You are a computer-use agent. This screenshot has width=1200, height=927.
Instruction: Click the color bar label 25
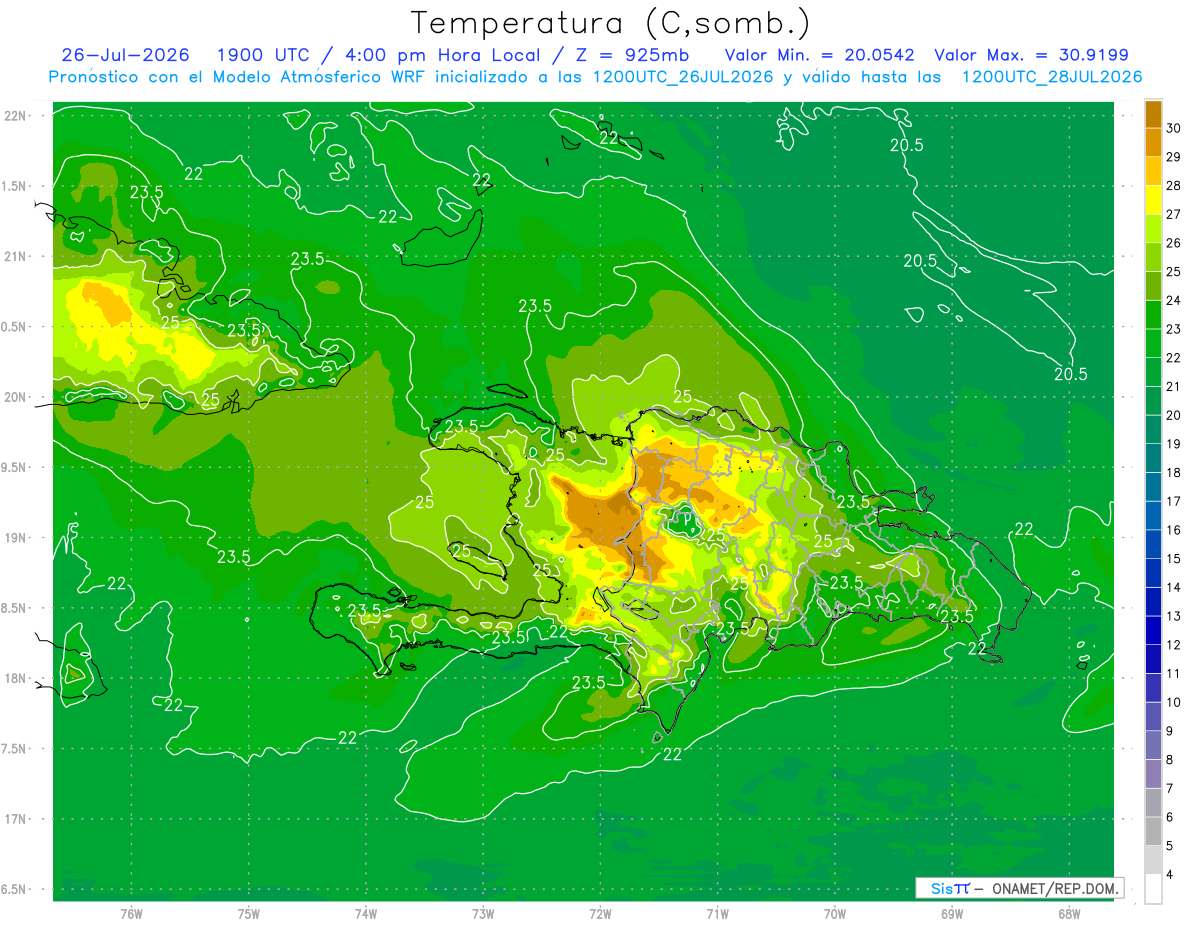(x=1174, y=272)
